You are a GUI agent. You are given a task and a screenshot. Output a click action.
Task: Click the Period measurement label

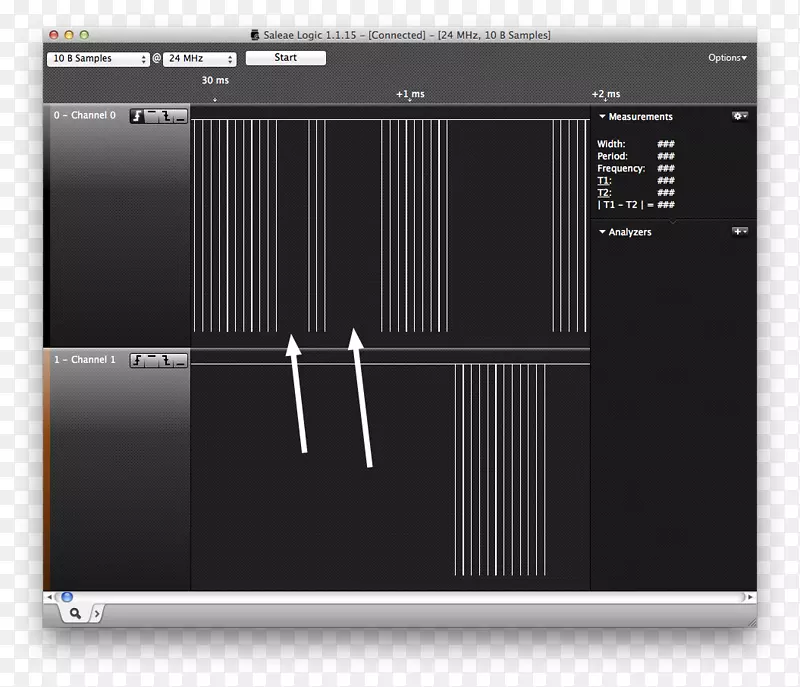pos(612,156)
